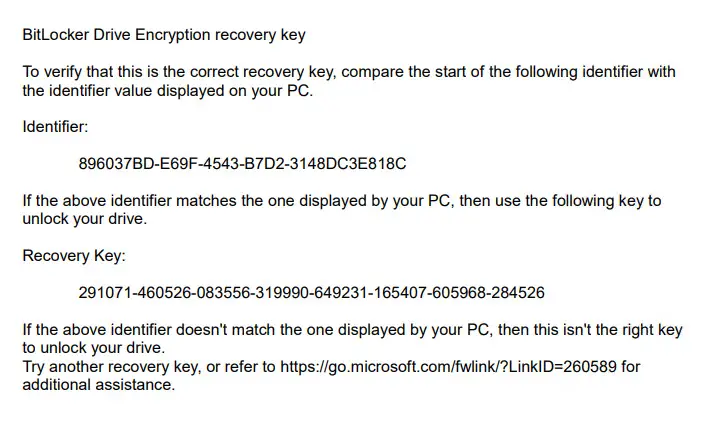
Task: Click the recovery key starting with 291071
Action: (x=312, y=292)
